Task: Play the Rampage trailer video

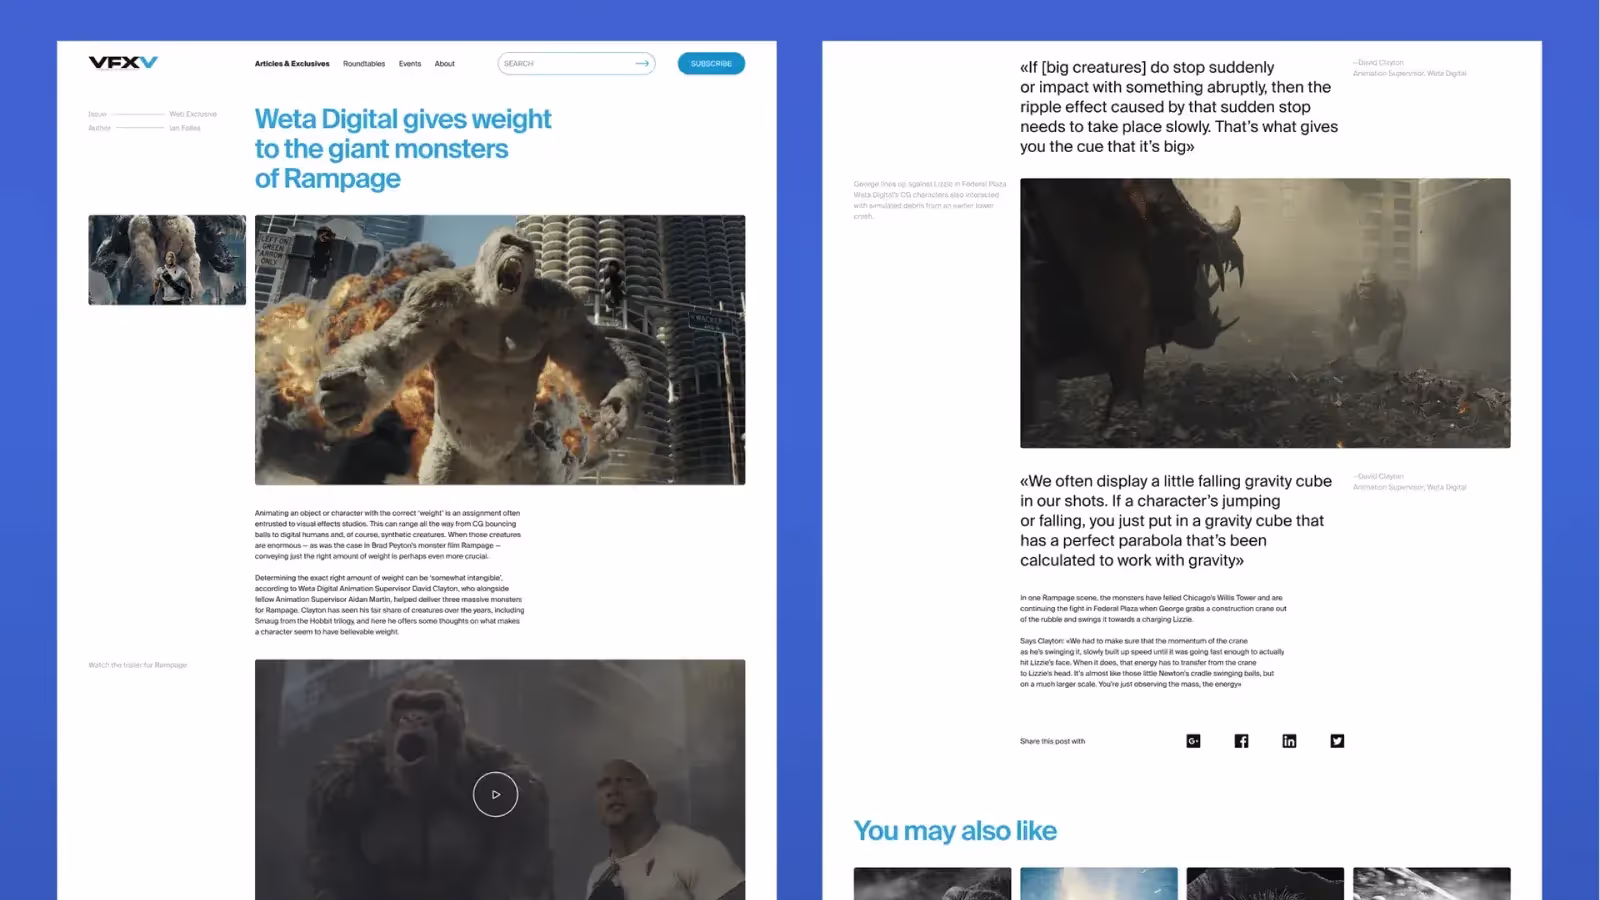Action: pos(495,794)
